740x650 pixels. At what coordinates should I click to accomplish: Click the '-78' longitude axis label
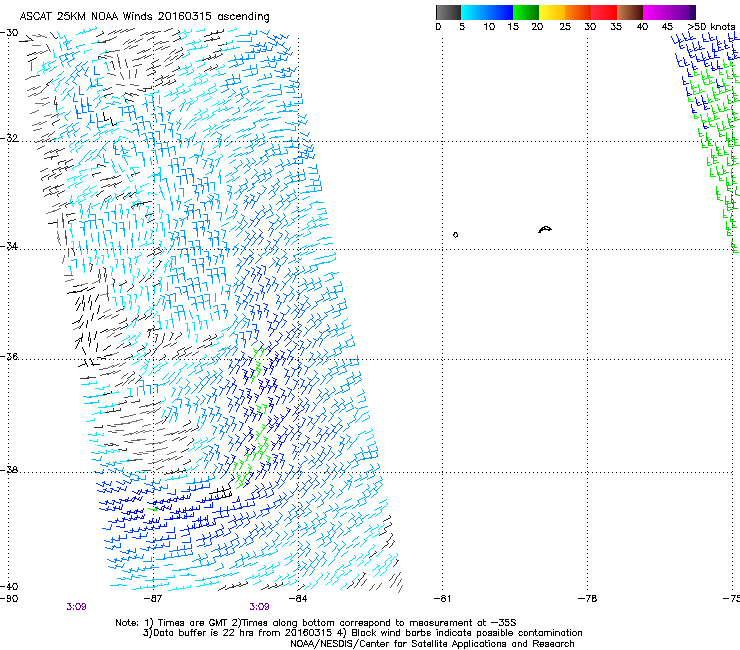[x=588, y=599]
